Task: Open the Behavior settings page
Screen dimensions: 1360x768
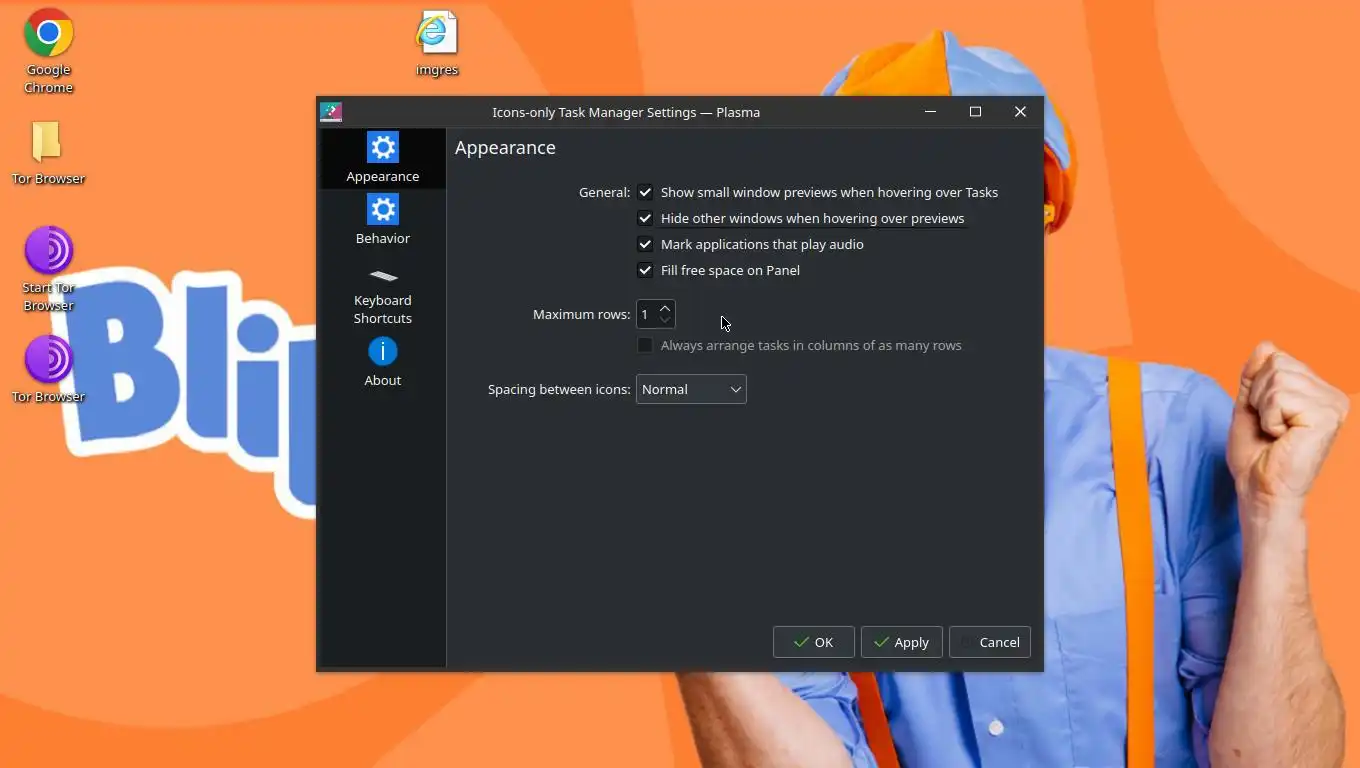Action: [x=382, y=220]
